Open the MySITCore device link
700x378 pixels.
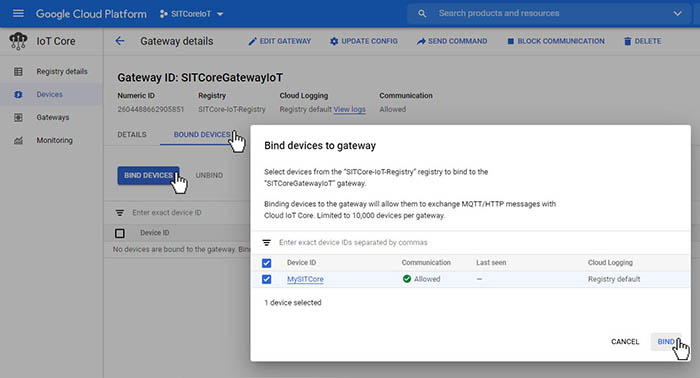[x=305, y=279]
